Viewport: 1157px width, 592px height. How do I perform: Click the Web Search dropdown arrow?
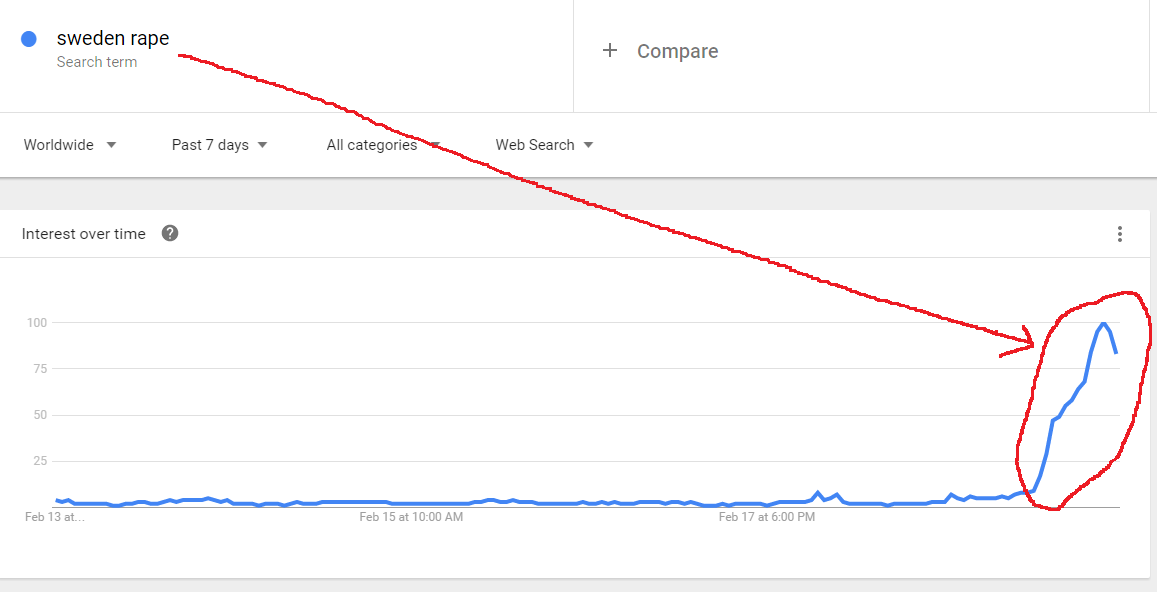click(x=588, y=145)
